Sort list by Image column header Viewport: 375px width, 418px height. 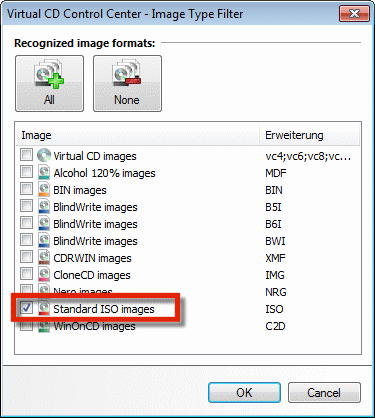[138, 135]
